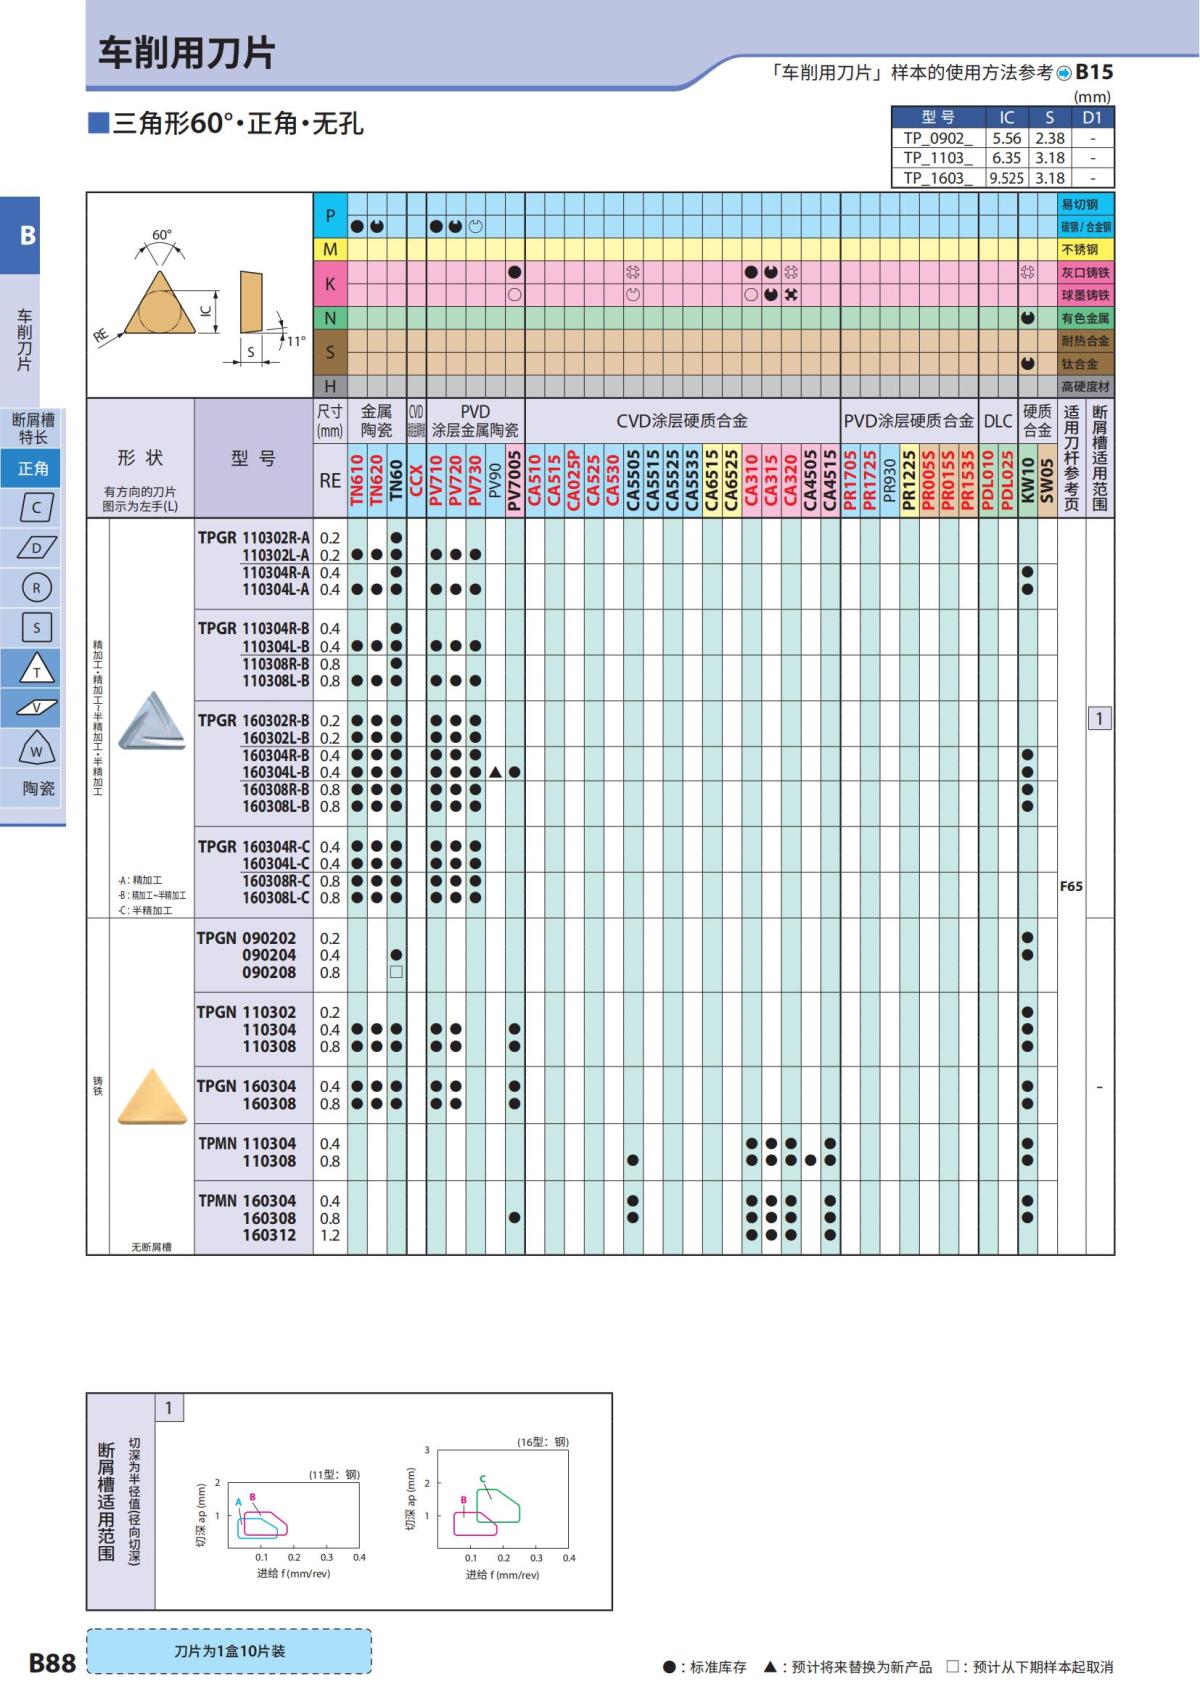Click the KW10 grade column header
The width and height of the screenshot is (1200, 1697).
(1027, 480)
